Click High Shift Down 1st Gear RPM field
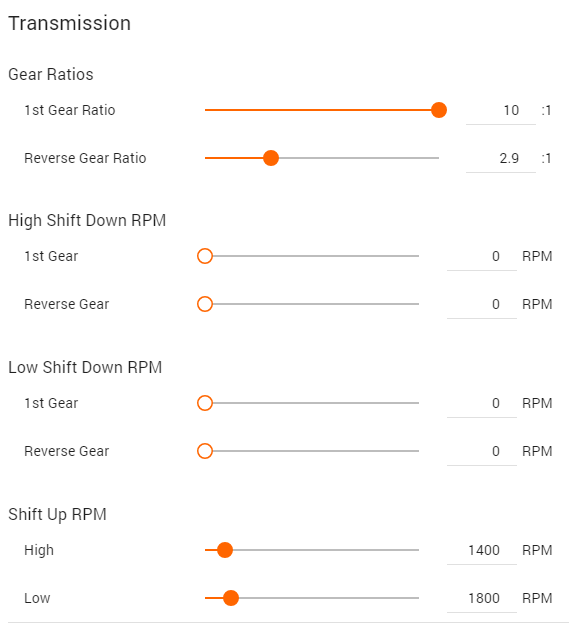Screen dimensions: 572x624 pos(482,257)
